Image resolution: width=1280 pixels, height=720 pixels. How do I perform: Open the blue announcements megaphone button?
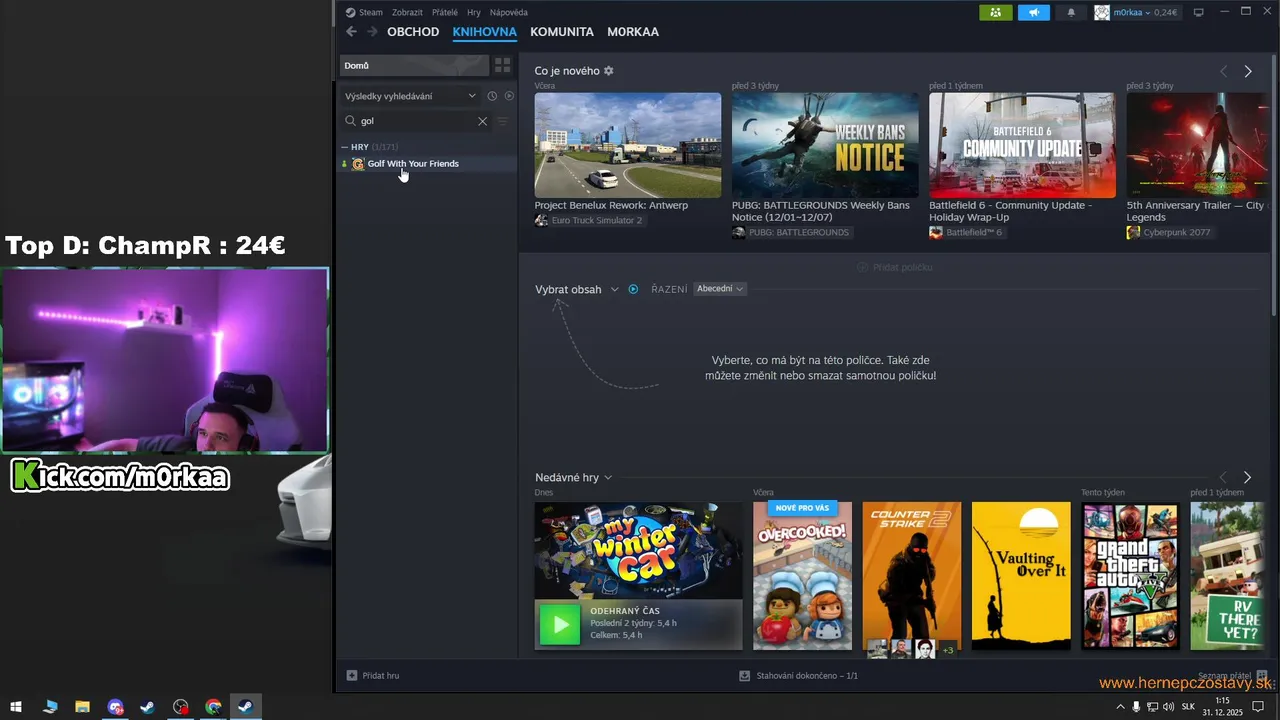pyautogui.click(x=1034, y=12)
